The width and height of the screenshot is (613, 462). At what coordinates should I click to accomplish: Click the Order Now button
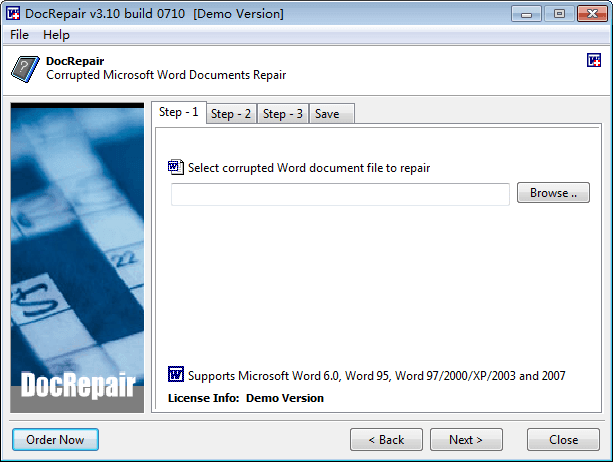(x=55, y=440)
